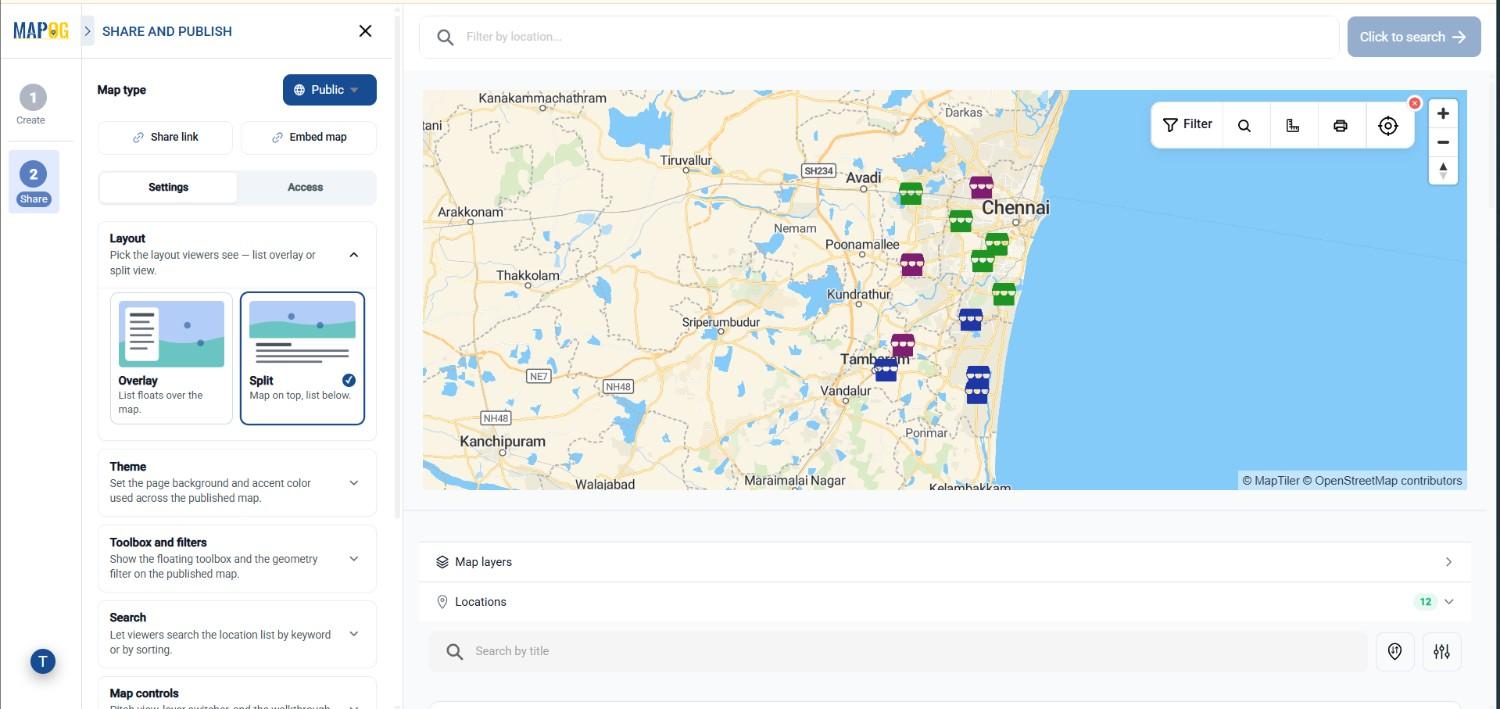
Task: Click the Locations pin icon
Action: point(442,602)
